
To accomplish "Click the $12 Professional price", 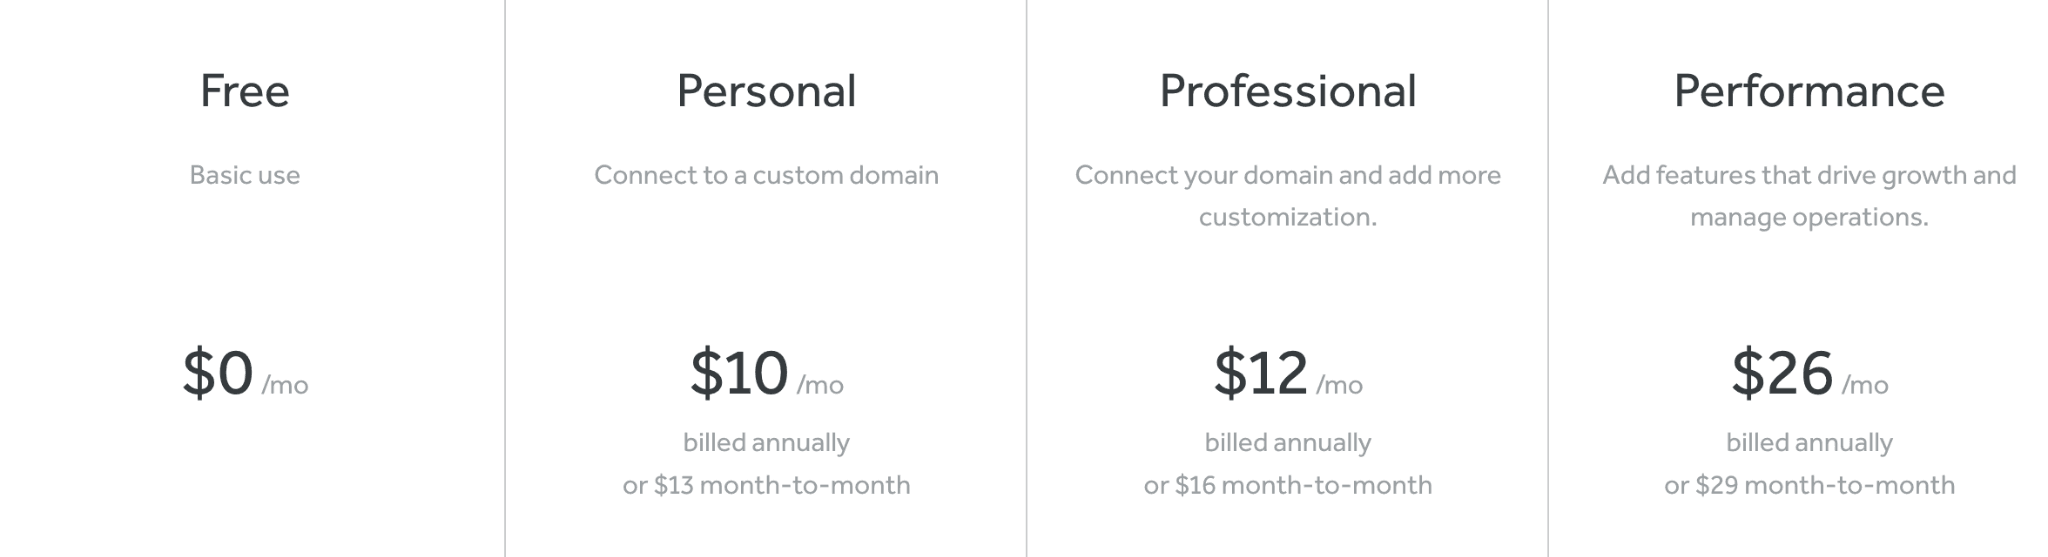I will pos(1261,373).
